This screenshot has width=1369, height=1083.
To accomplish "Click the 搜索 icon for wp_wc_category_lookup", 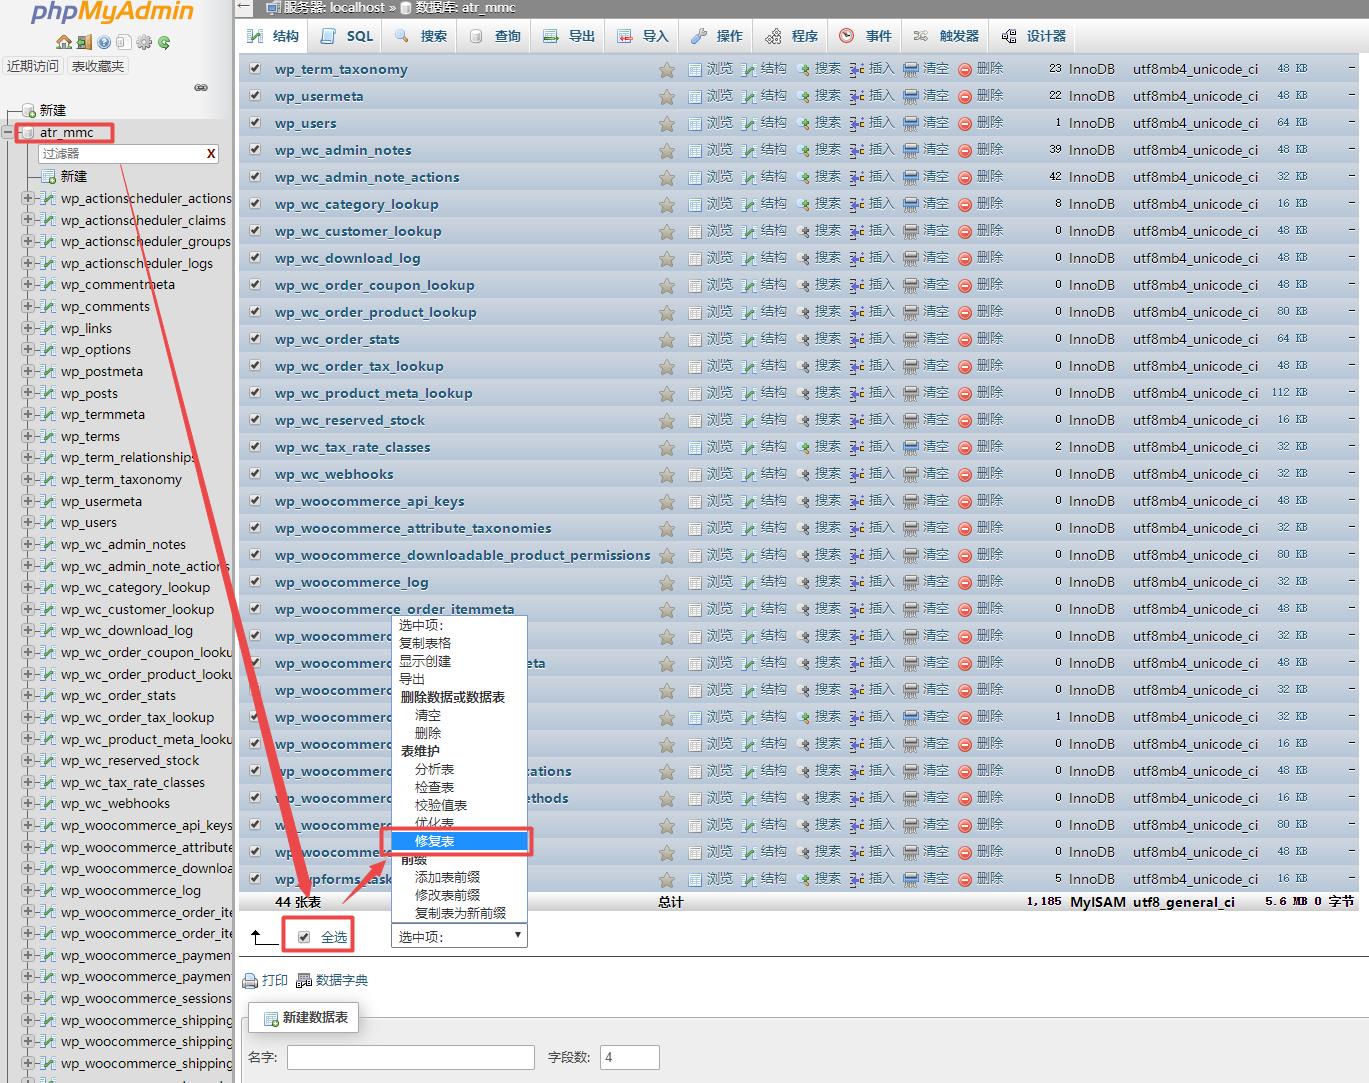I will point(803,204).
